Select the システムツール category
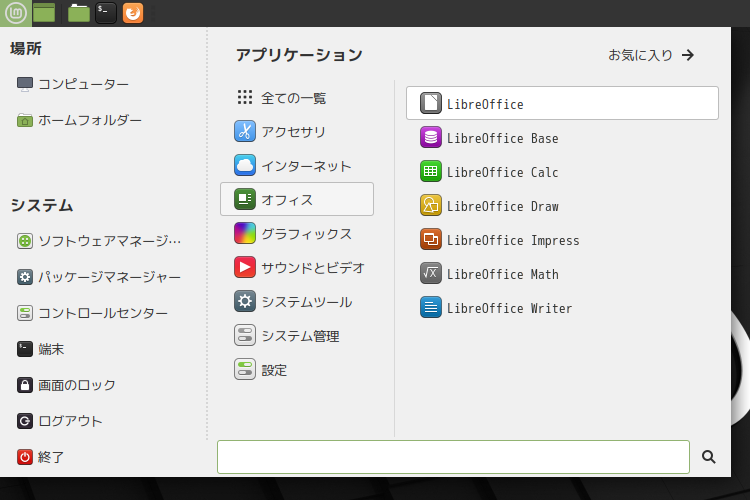750x500 pixels. [297, 301]
